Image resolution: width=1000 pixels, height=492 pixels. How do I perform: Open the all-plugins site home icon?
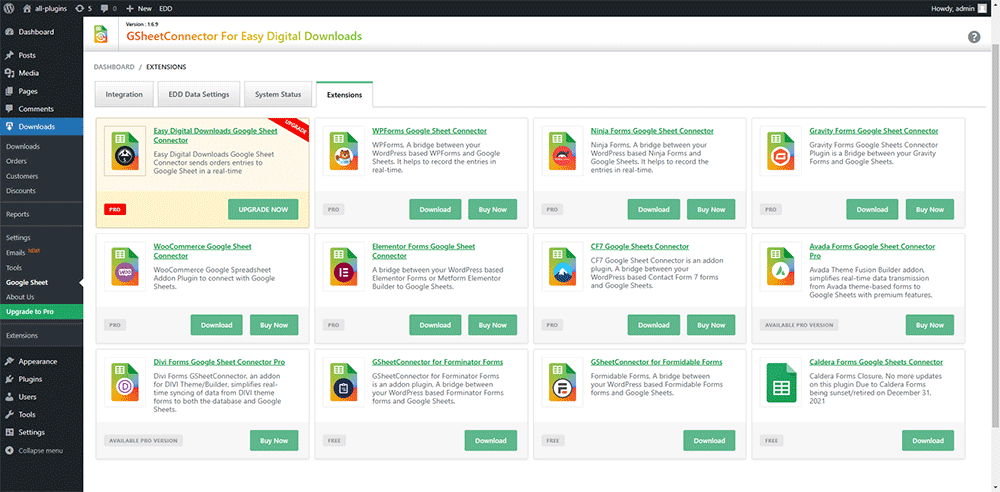[x=27, y=9]
